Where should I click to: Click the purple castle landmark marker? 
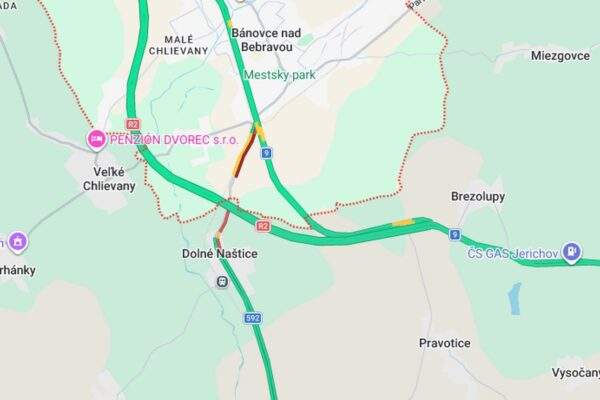point(18,242)
